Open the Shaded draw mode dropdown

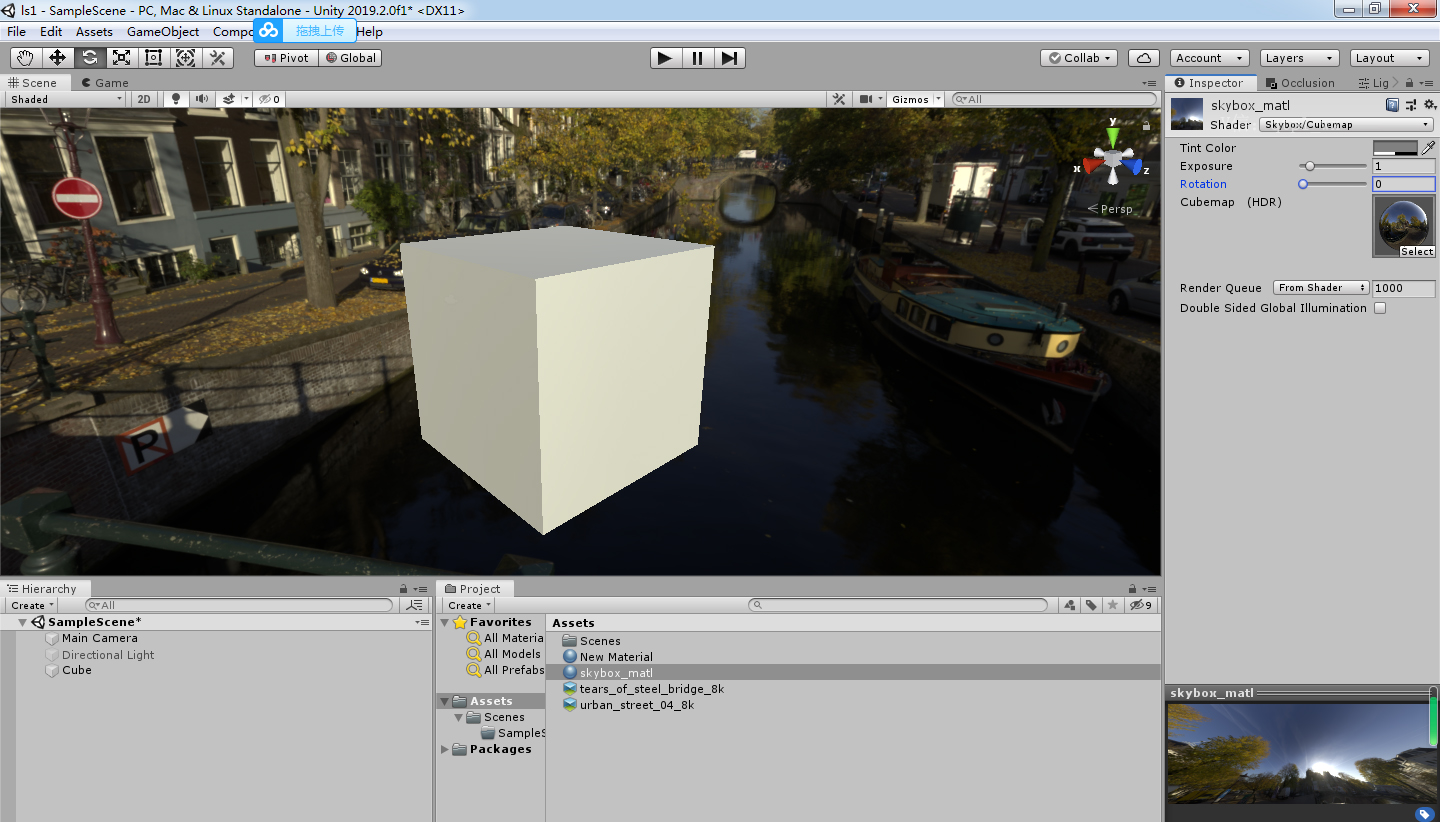point(66,99)
